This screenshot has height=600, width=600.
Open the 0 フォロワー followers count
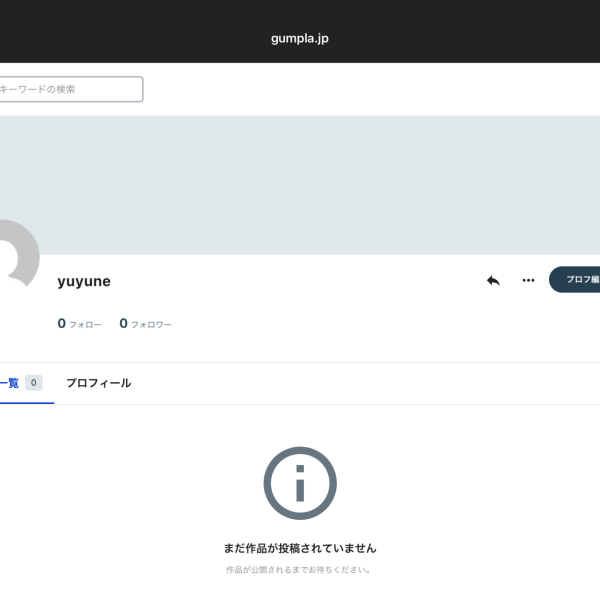pyautogui.click(x=145, y=324)
